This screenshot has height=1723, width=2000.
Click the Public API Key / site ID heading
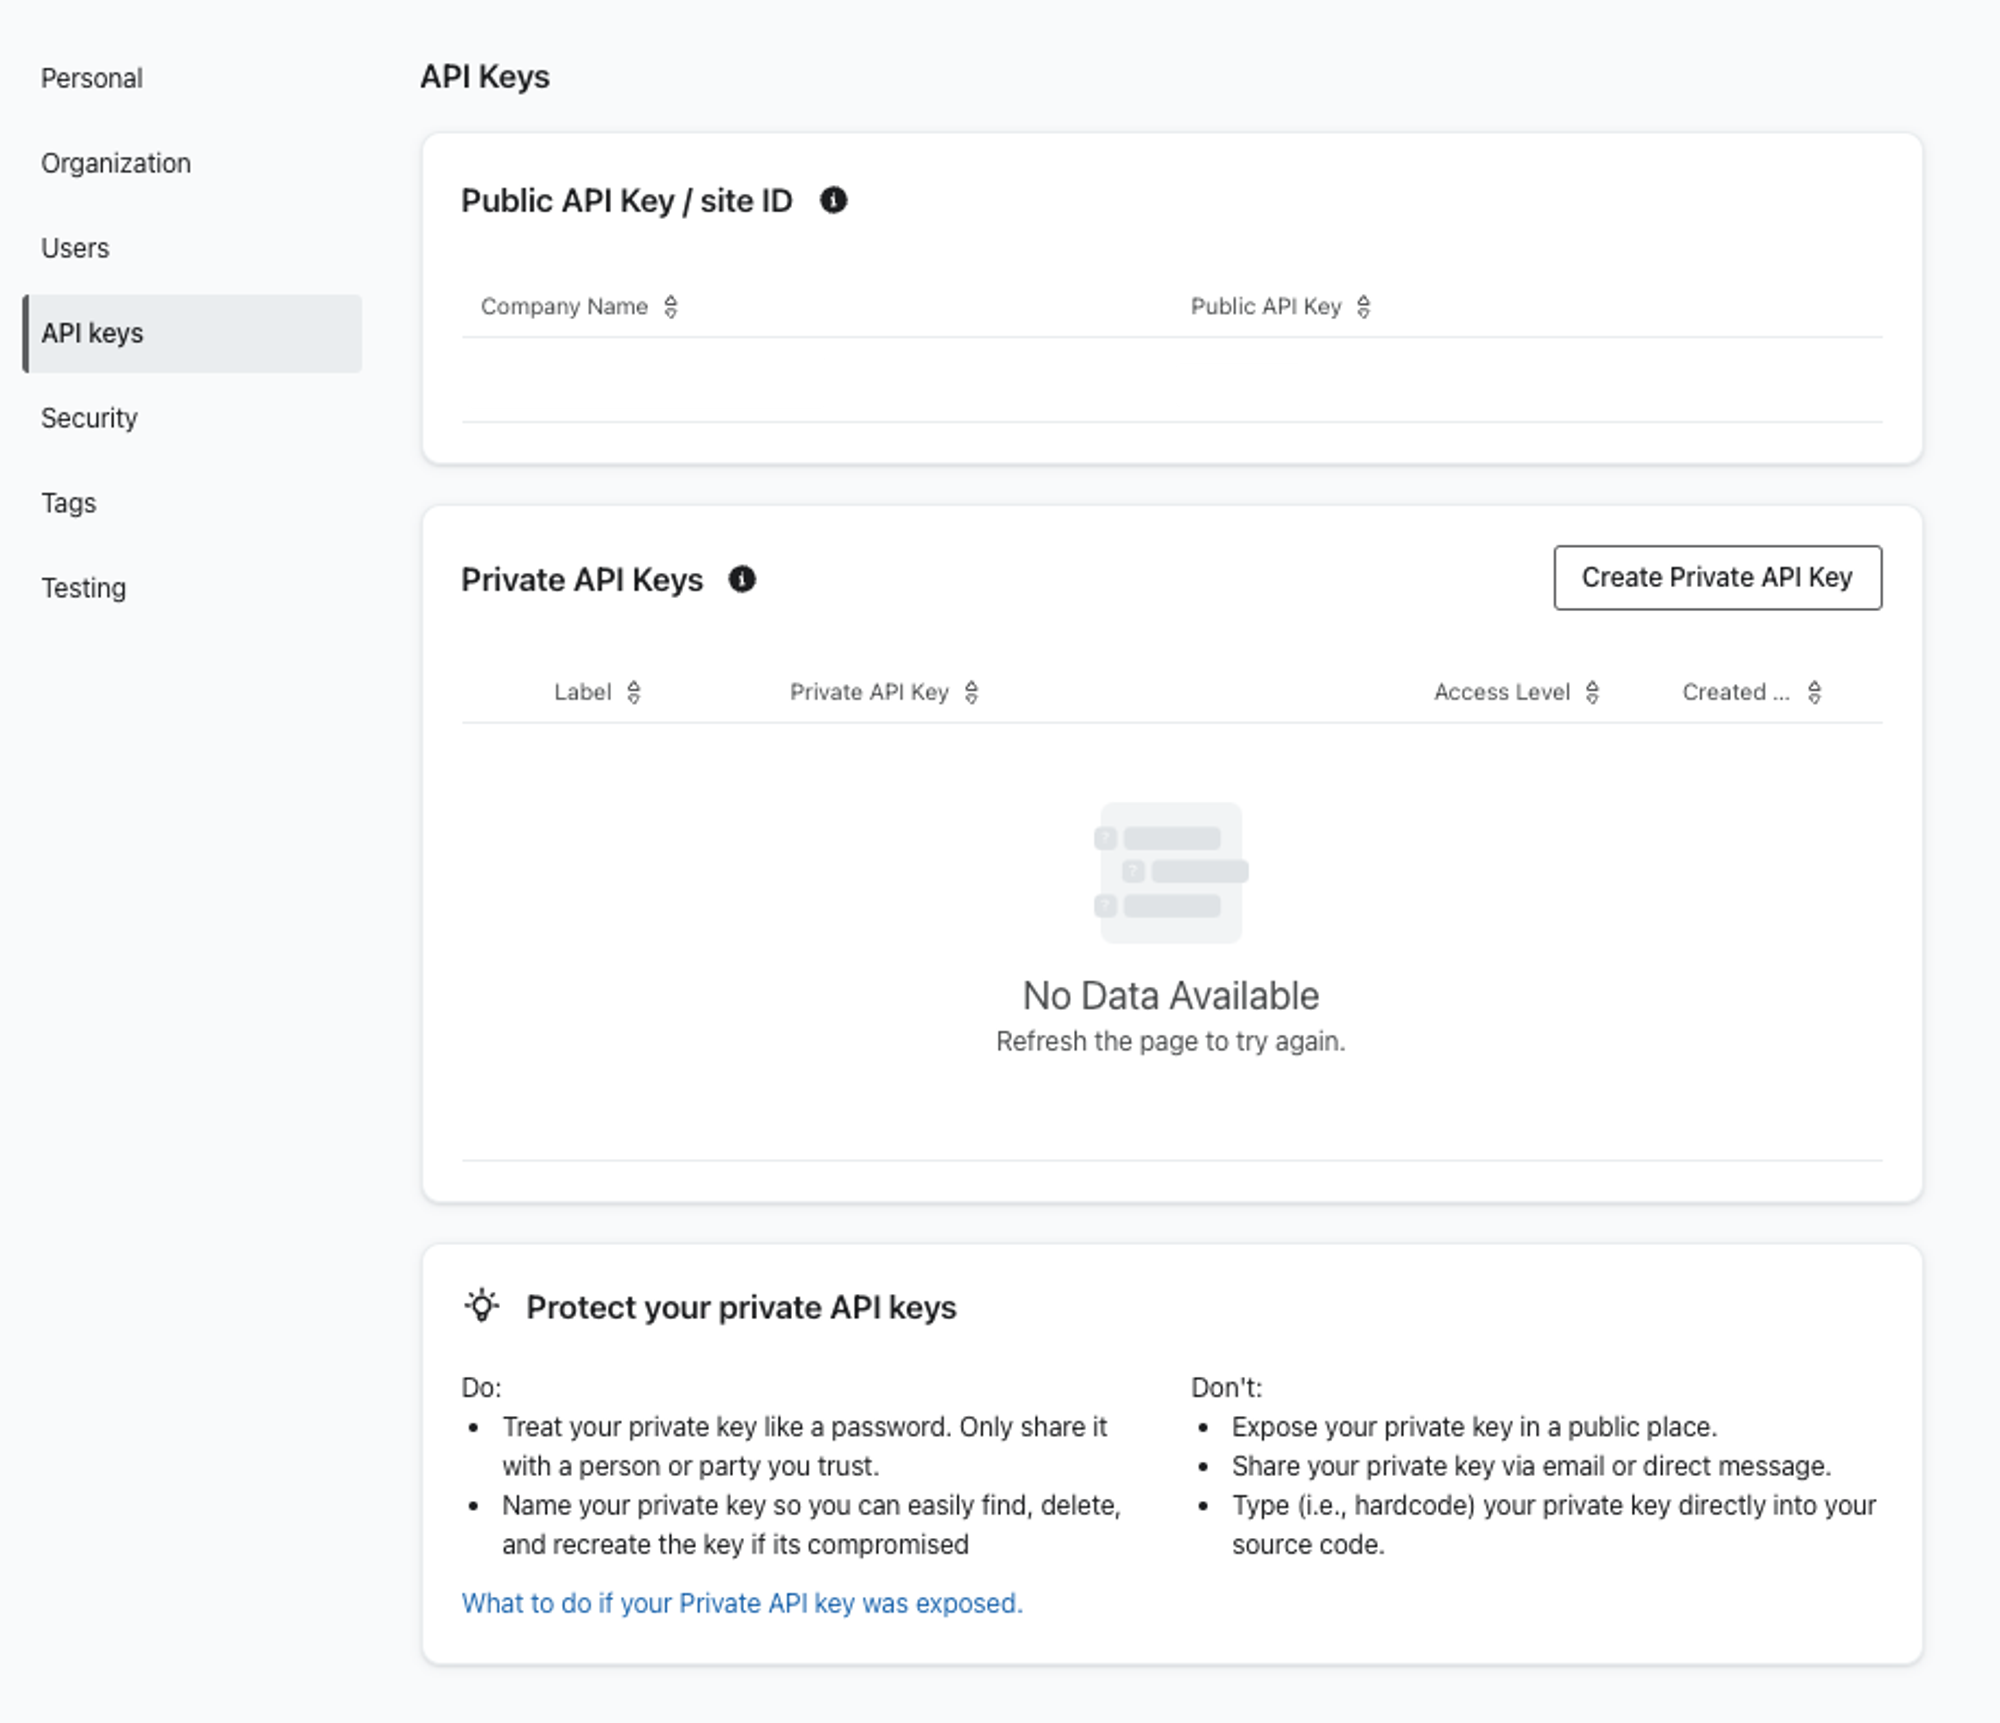click(x=626, y=201)
